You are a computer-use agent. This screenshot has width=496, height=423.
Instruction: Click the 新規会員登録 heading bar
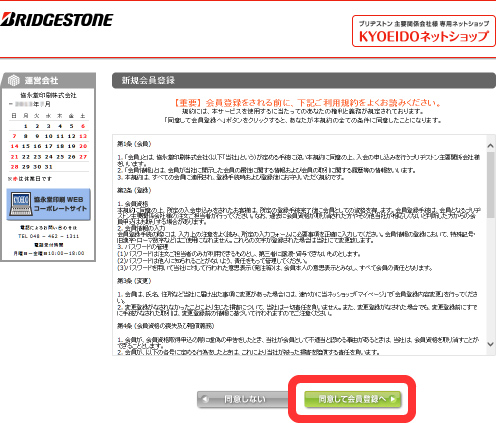[x=304, y=80]
